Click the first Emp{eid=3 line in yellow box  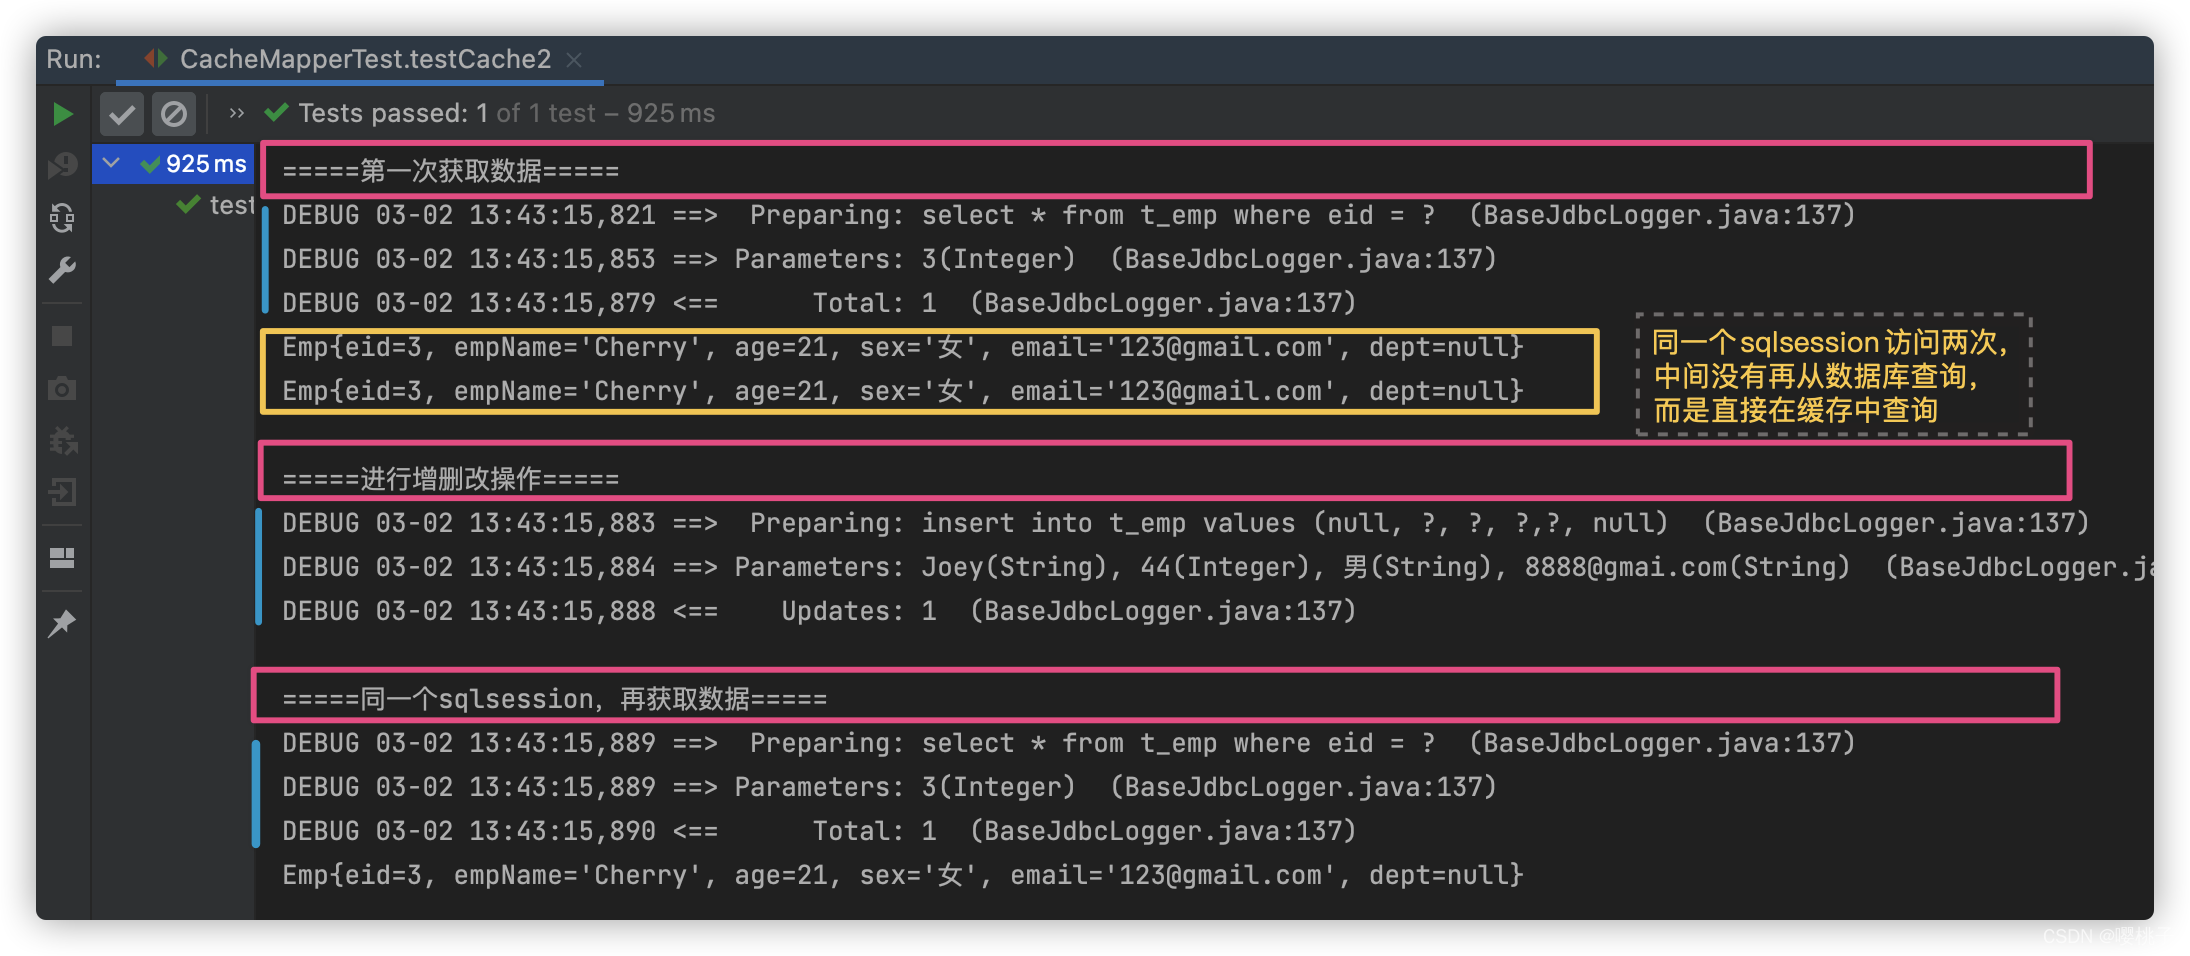[x=903, y=347]
